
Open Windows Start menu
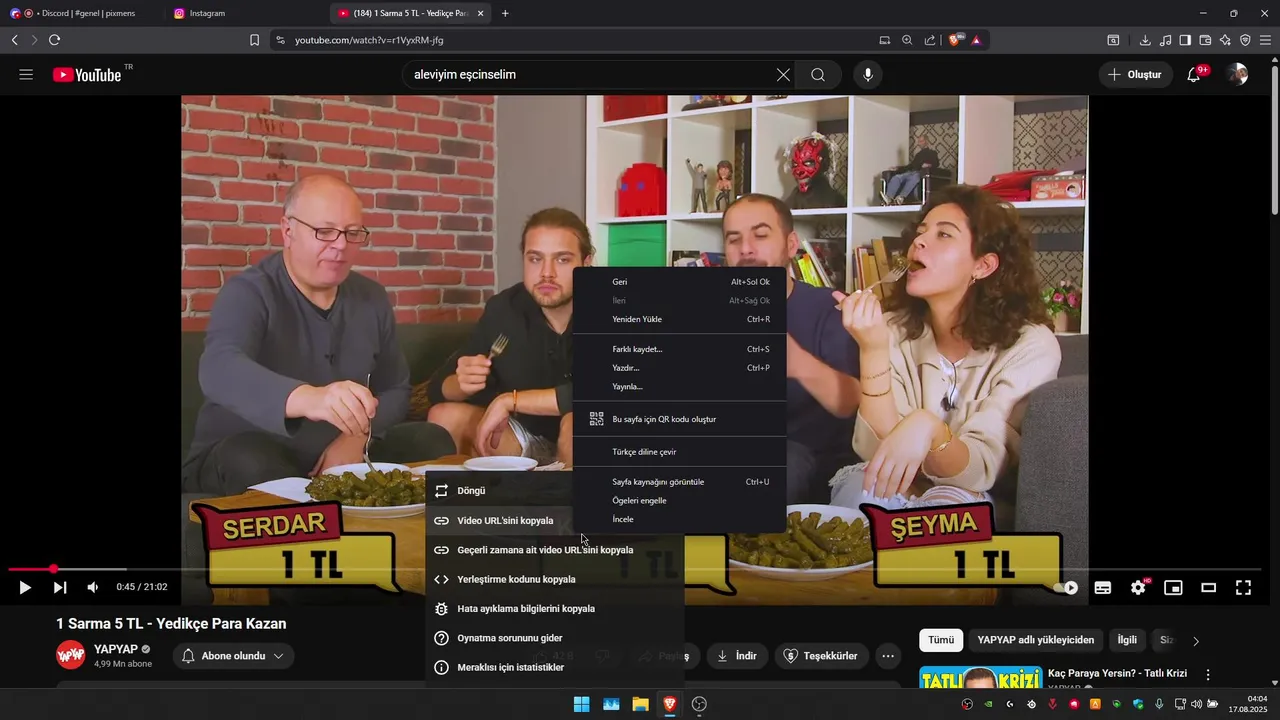click(581, 704)
